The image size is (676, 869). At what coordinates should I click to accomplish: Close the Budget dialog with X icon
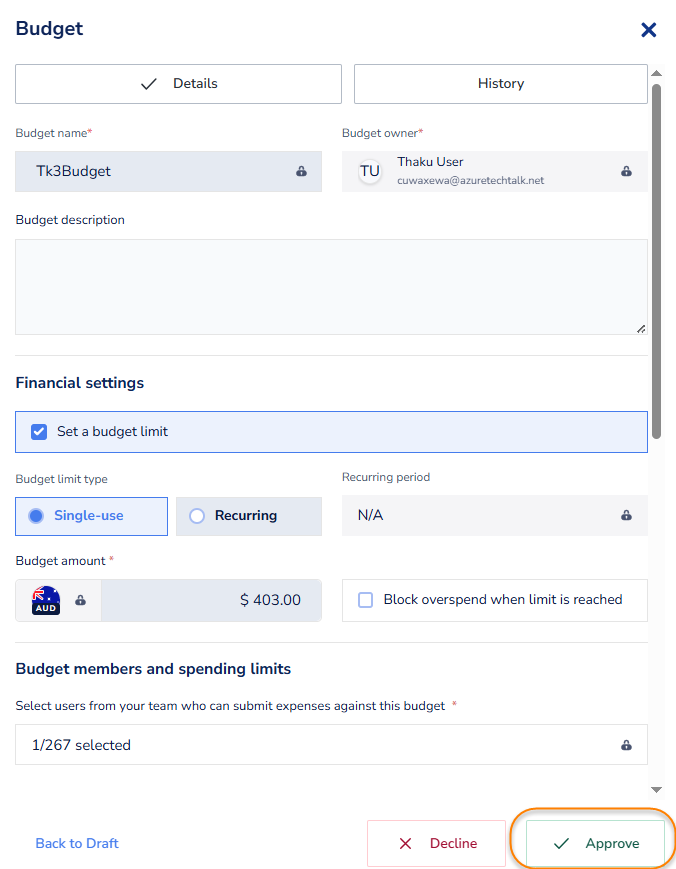click(x=648, y=30)
